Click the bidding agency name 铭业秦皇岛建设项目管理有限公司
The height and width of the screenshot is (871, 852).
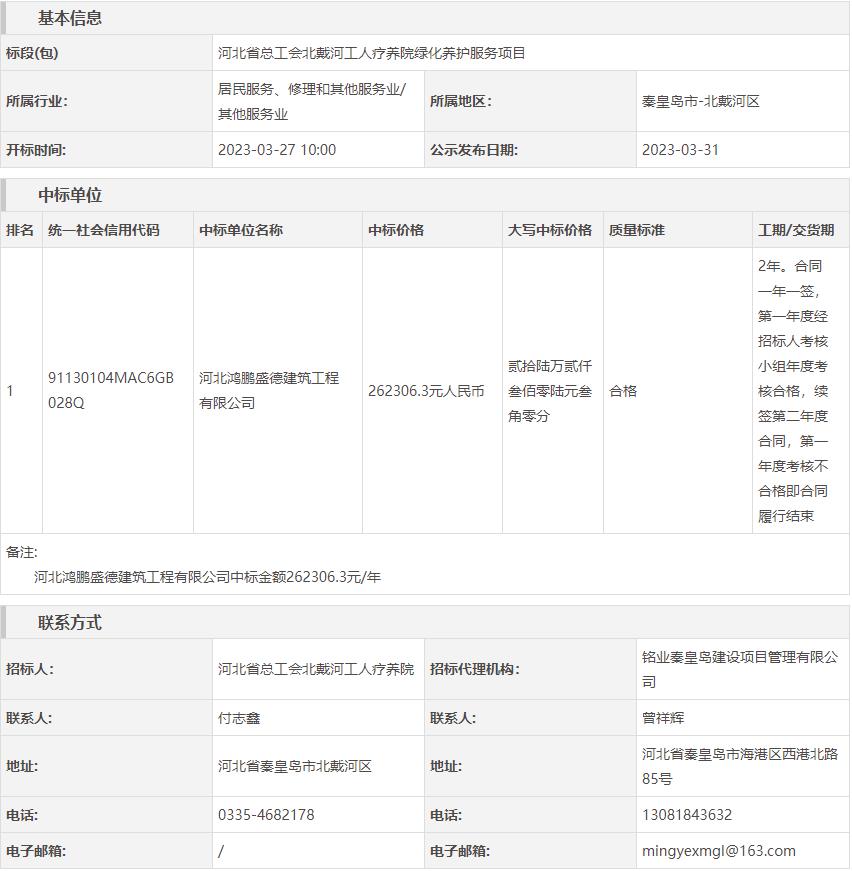[740, 669]
